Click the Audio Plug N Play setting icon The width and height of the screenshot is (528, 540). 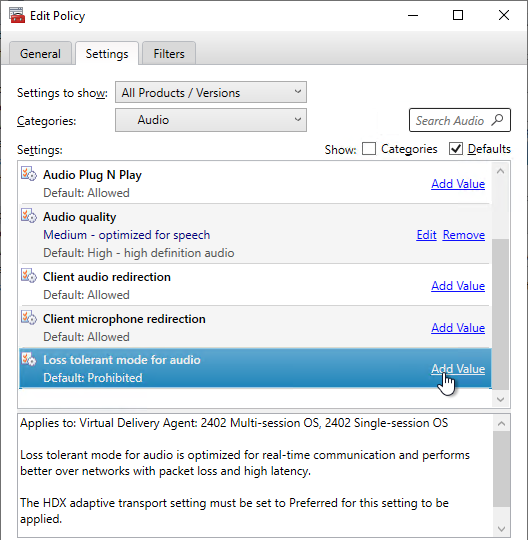(29, 174)
